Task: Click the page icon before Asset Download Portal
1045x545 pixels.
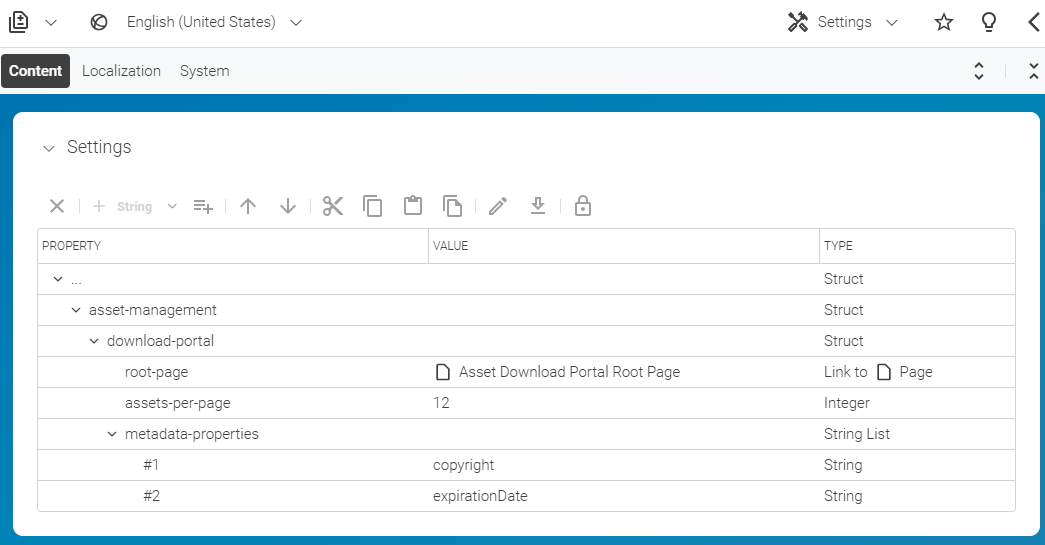Action: [443, 372]
